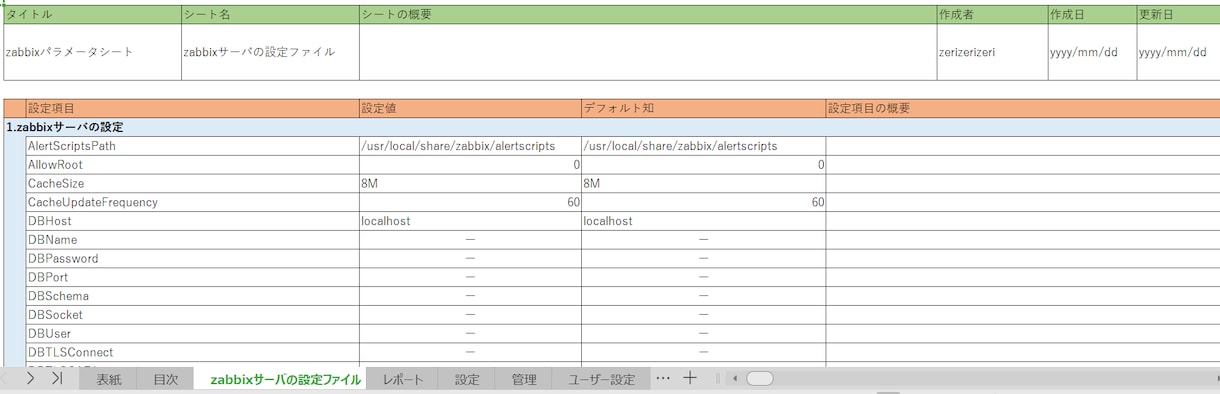Select the 作成日 header cell

(x=1092, y=15)
